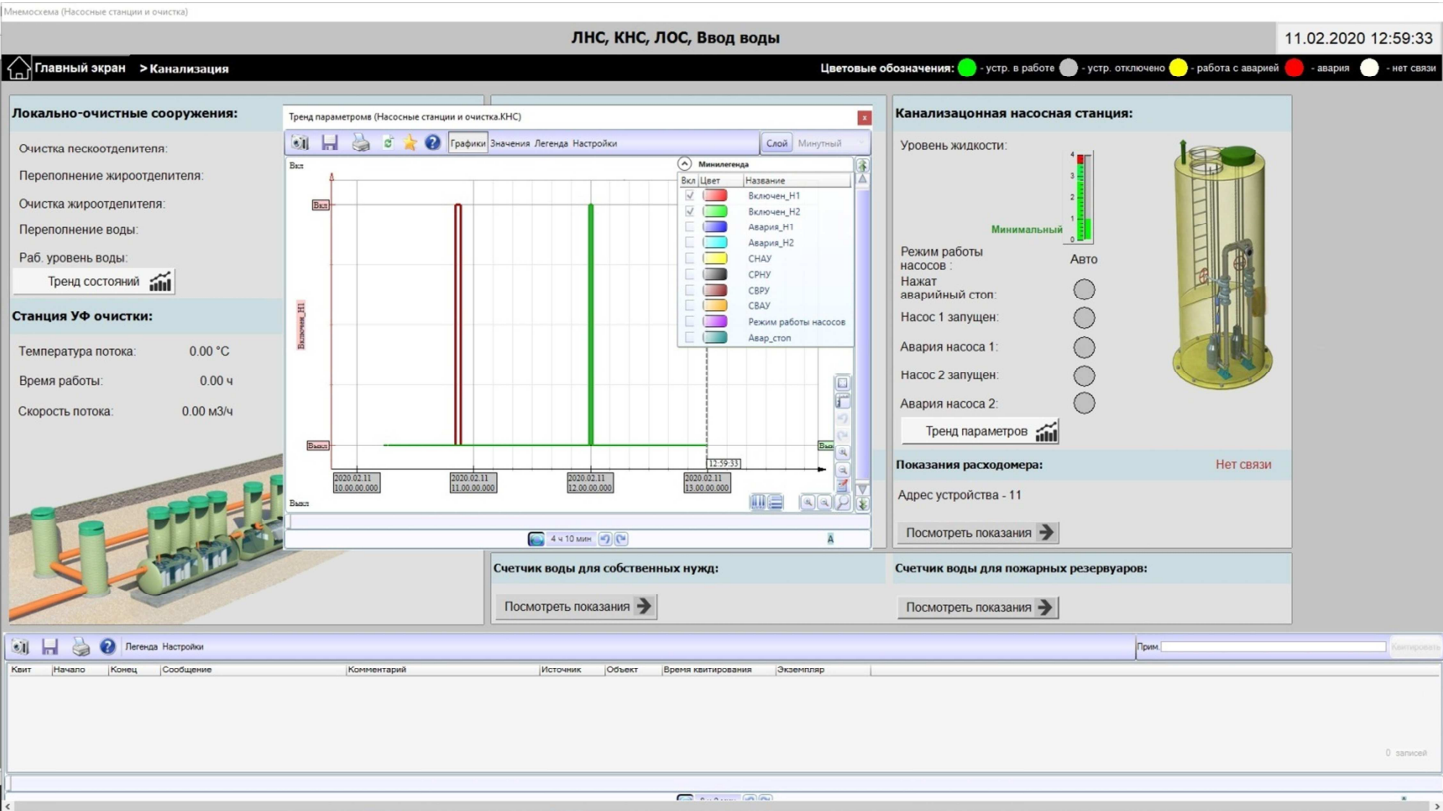Open the Настройки tab in trend window
This screenshot has height=811, width=1443.
(x=594, y=143)
